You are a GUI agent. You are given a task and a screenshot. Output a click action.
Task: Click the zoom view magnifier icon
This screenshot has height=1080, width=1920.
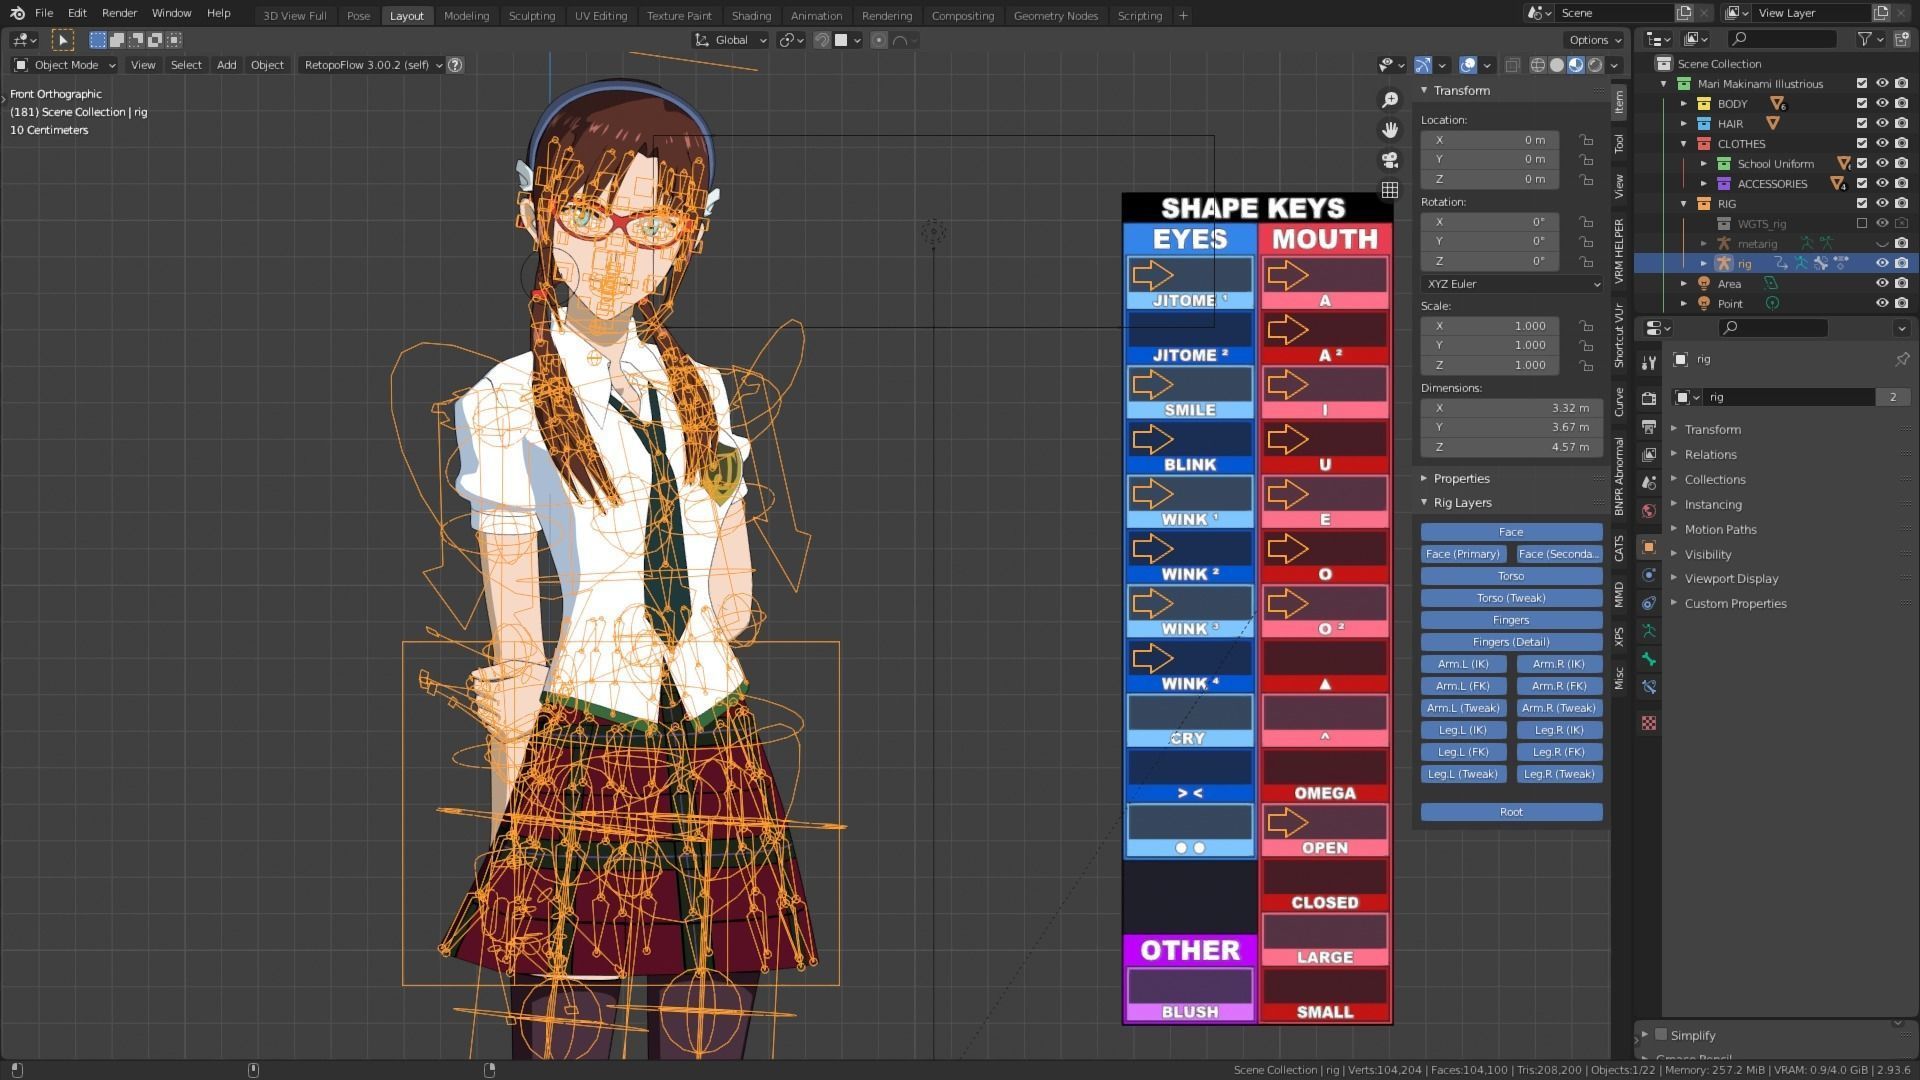pos(1390,100)
